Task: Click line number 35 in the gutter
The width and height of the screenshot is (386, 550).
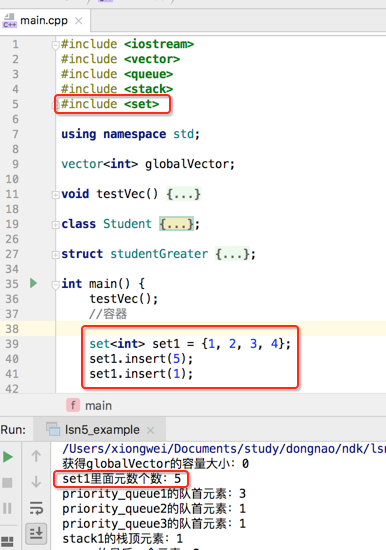Action: coord(12,284)
